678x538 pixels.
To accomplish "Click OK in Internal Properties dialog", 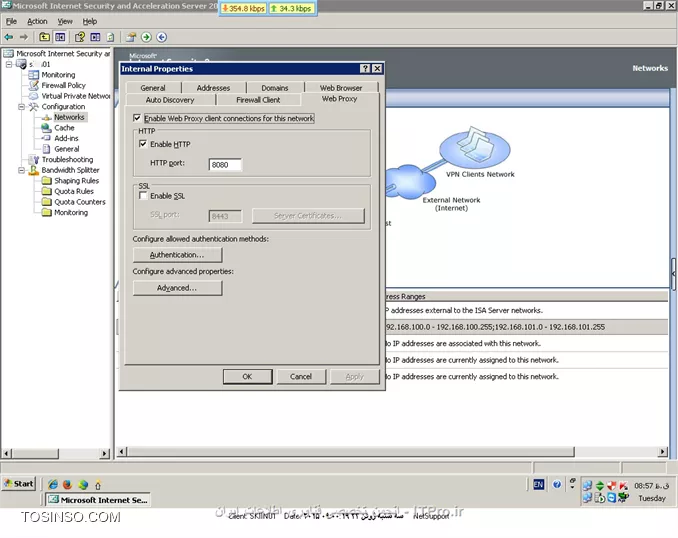I will click(247, 377).
